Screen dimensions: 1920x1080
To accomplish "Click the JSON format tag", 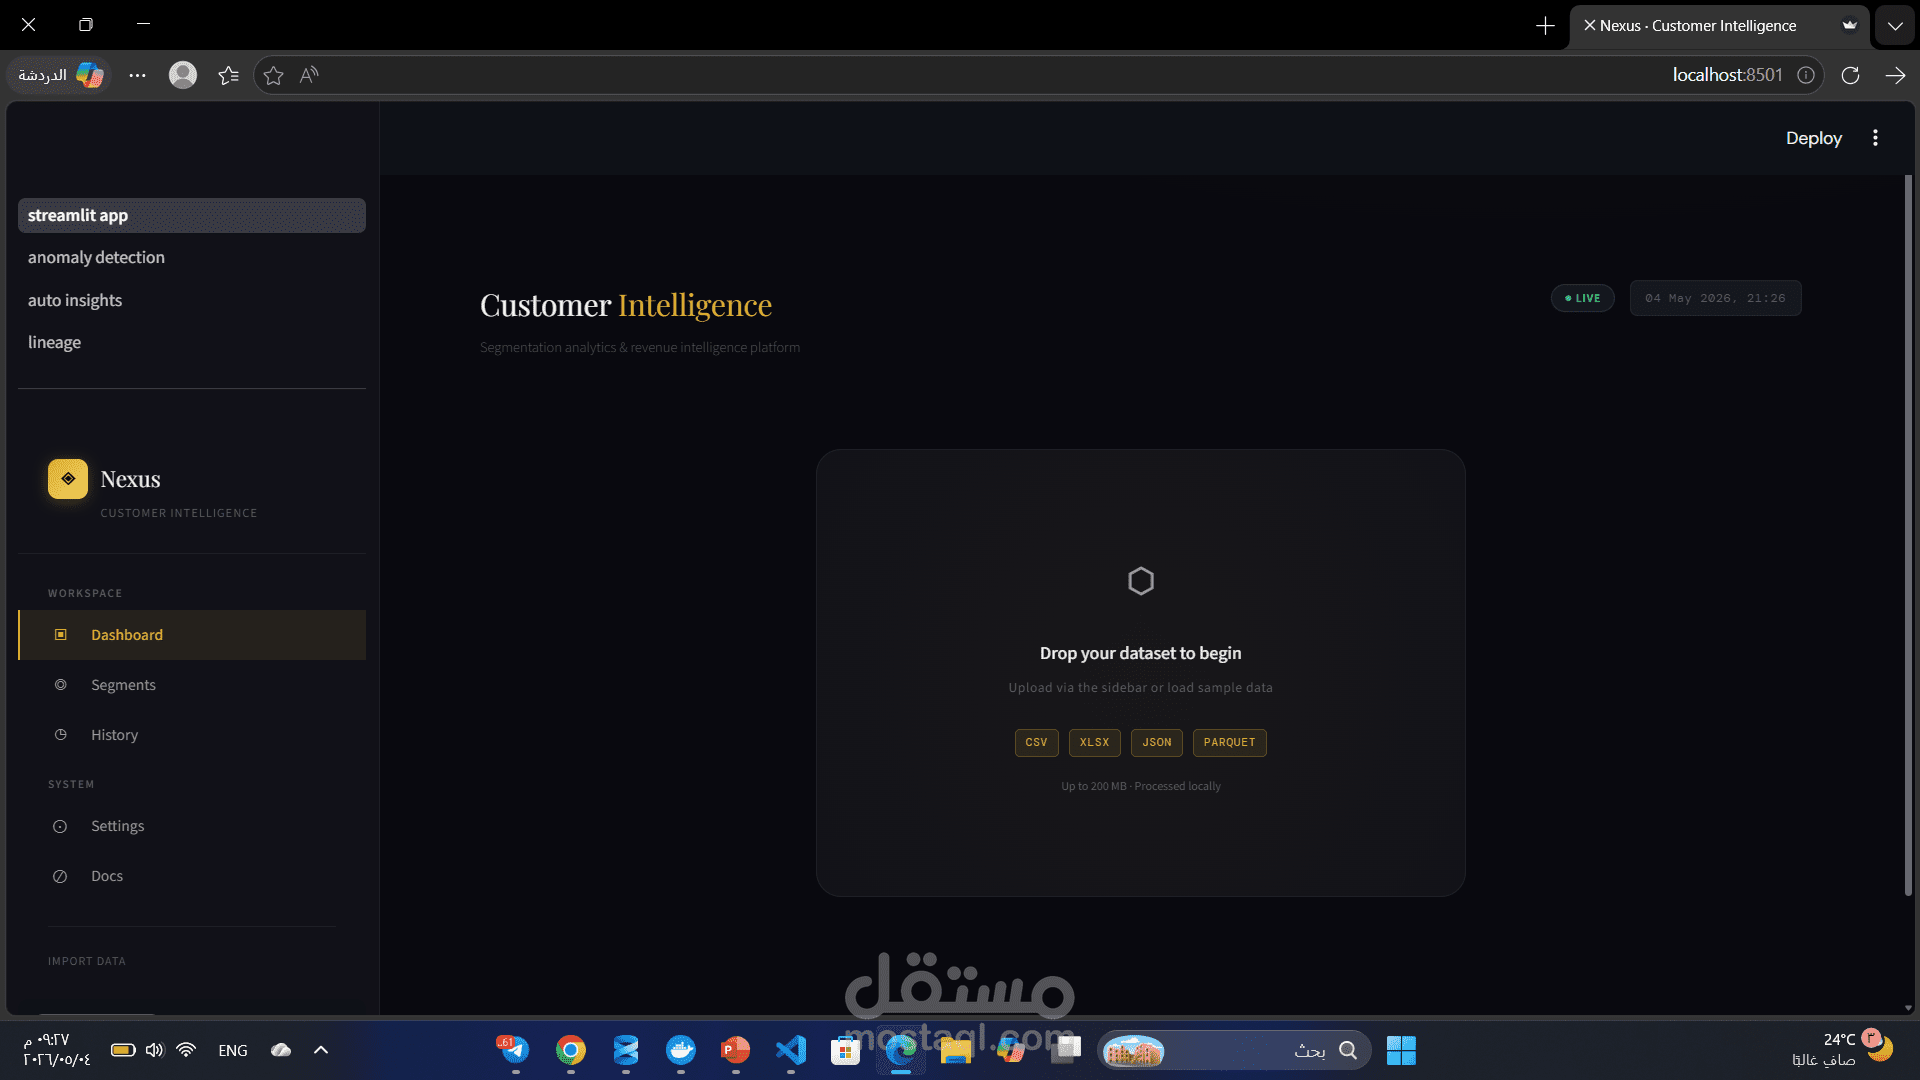I will [x=1157, y=743].
